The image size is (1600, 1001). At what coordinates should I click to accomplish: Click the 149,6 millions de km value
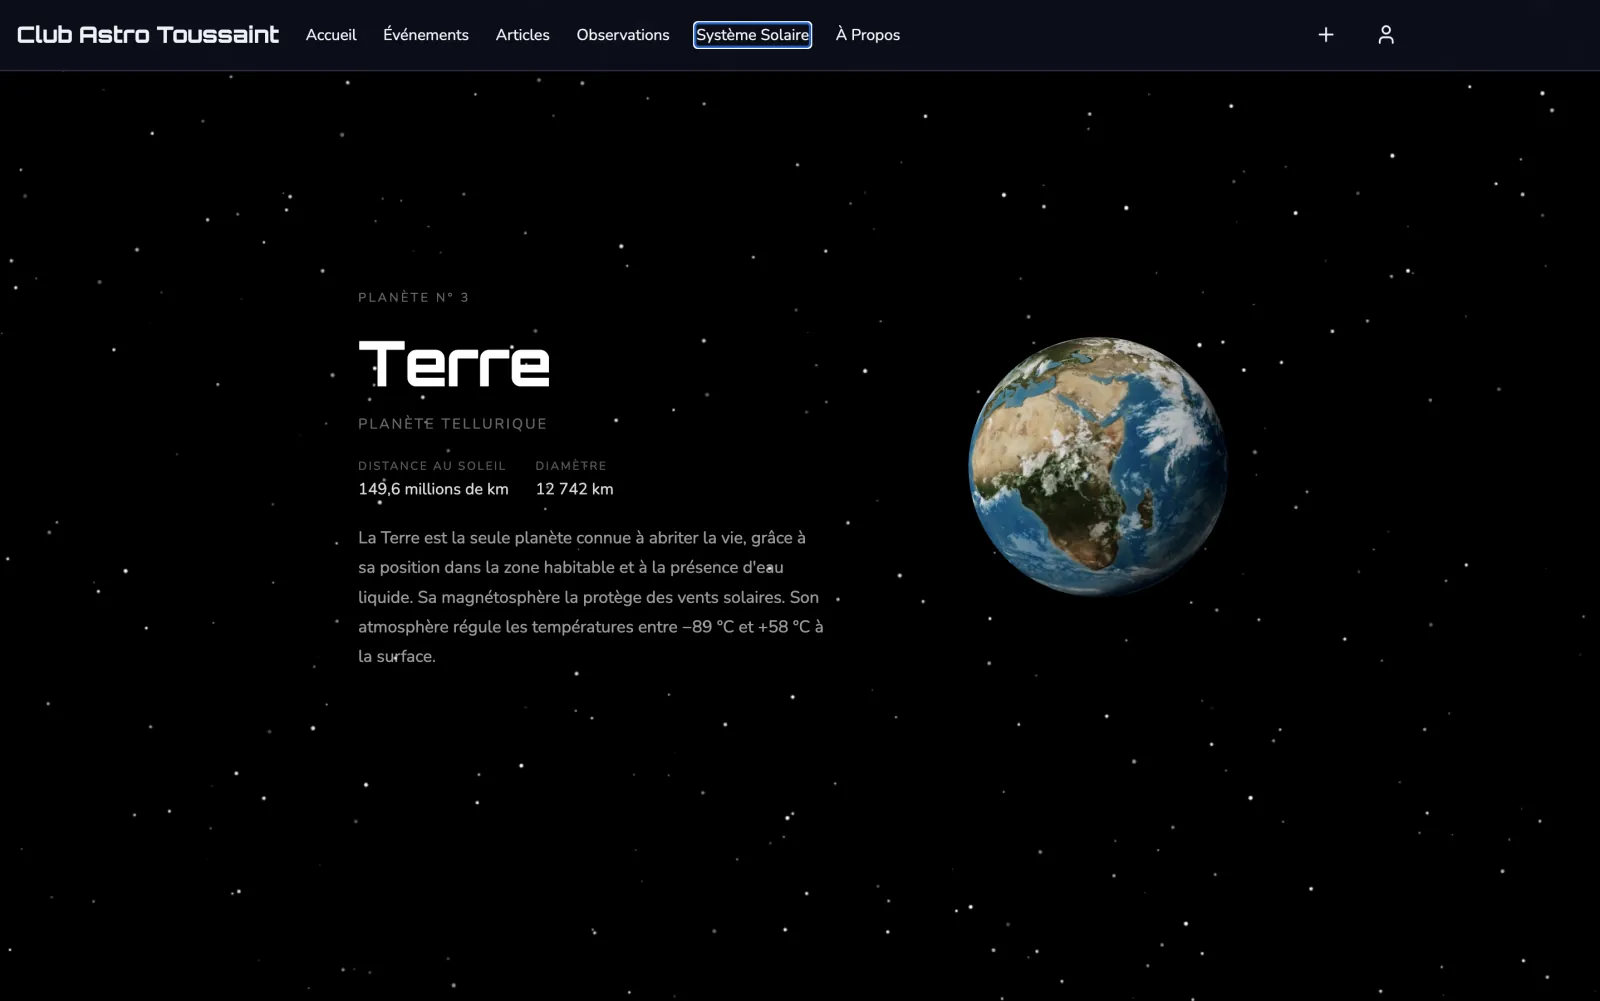pos(433,489)
